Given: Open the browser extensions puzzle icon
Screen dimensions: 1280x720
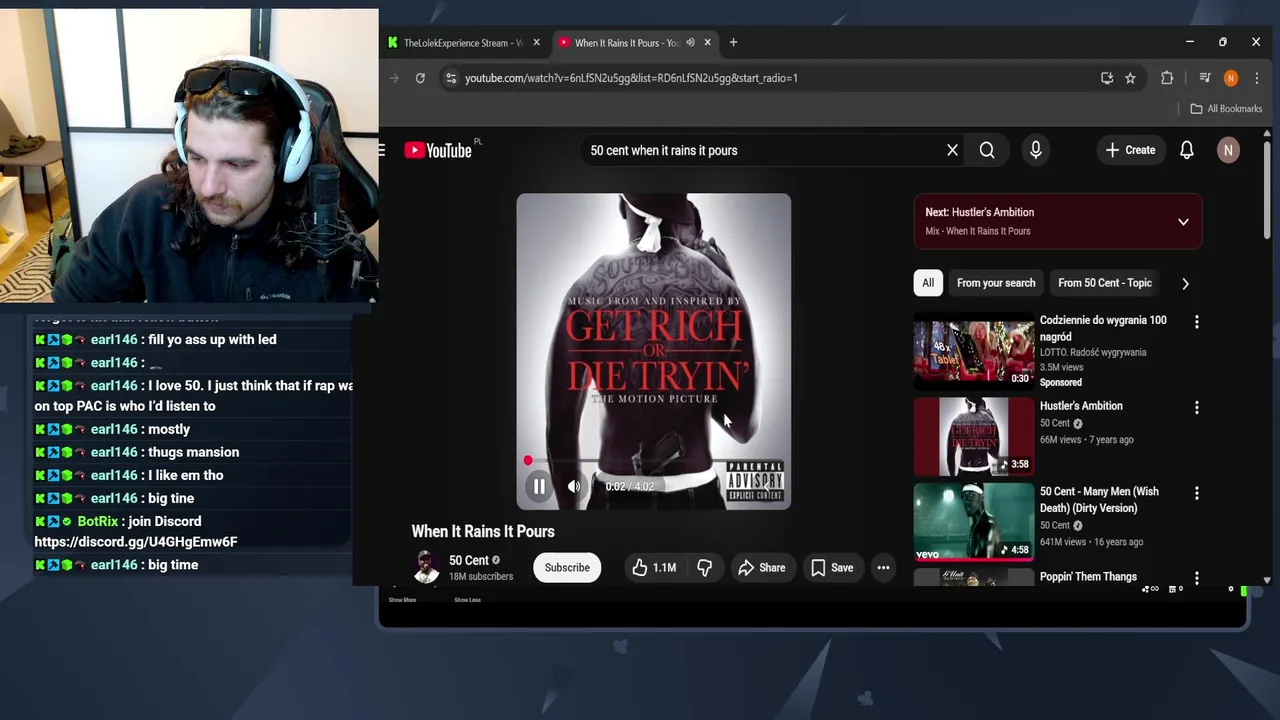Looking at the screenshot, I should [1167, 78].
